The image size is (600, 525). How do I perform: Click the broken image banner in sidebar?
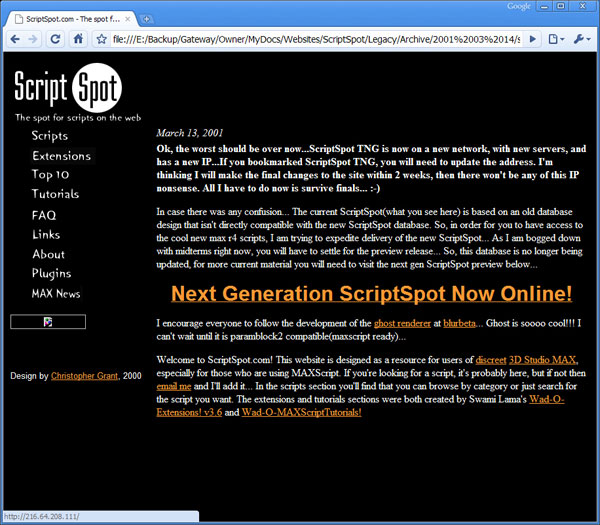(x=48, y=322)
